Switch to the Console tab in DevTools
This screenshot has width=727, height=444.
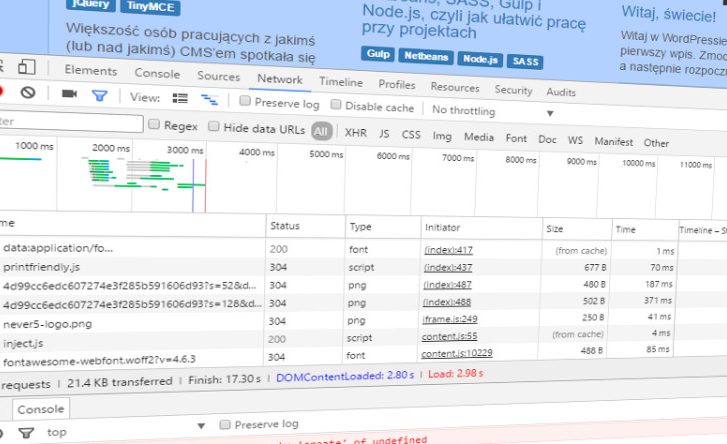coord(157,74)
